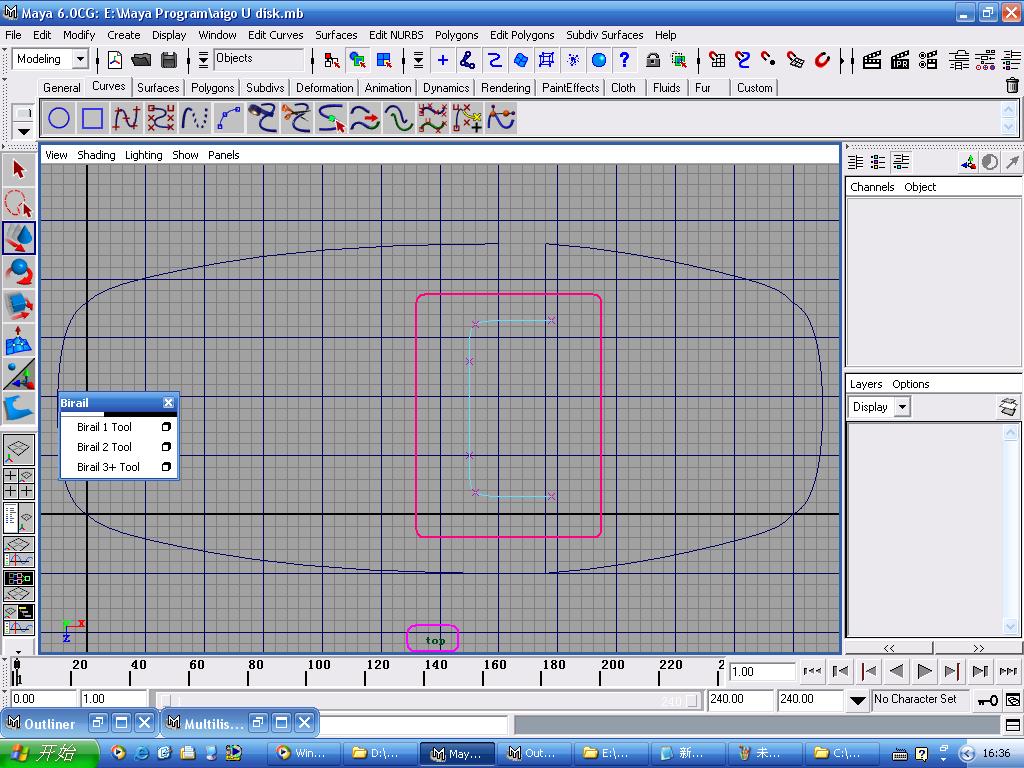The width and height of the screenshot is (1024, 768).
Task: Click the question mark help icon
Action: [x=624, y=60]
